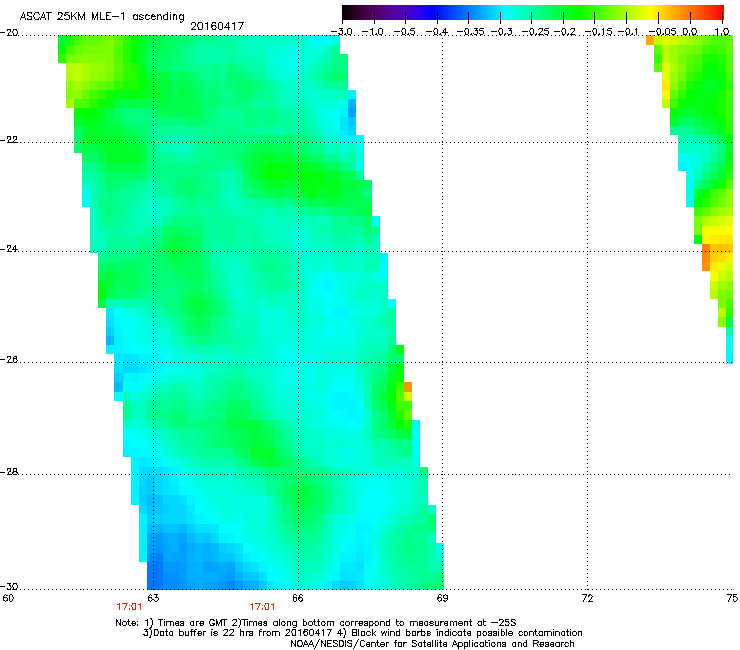Click the colorbar label -1.0
Screen dimensions: 740x650
point(373,32)
